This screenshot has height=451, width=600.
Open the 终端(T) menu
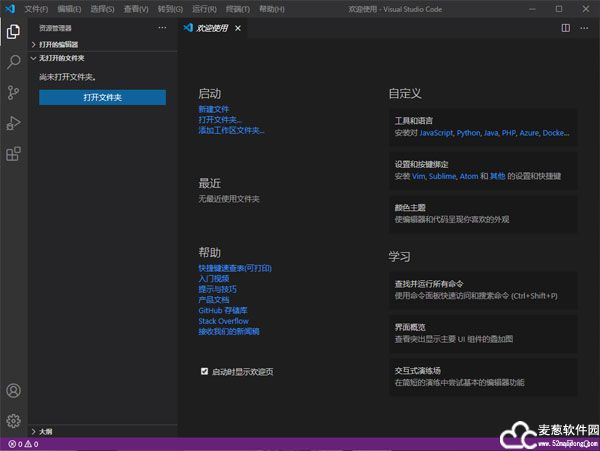(238, 9)
